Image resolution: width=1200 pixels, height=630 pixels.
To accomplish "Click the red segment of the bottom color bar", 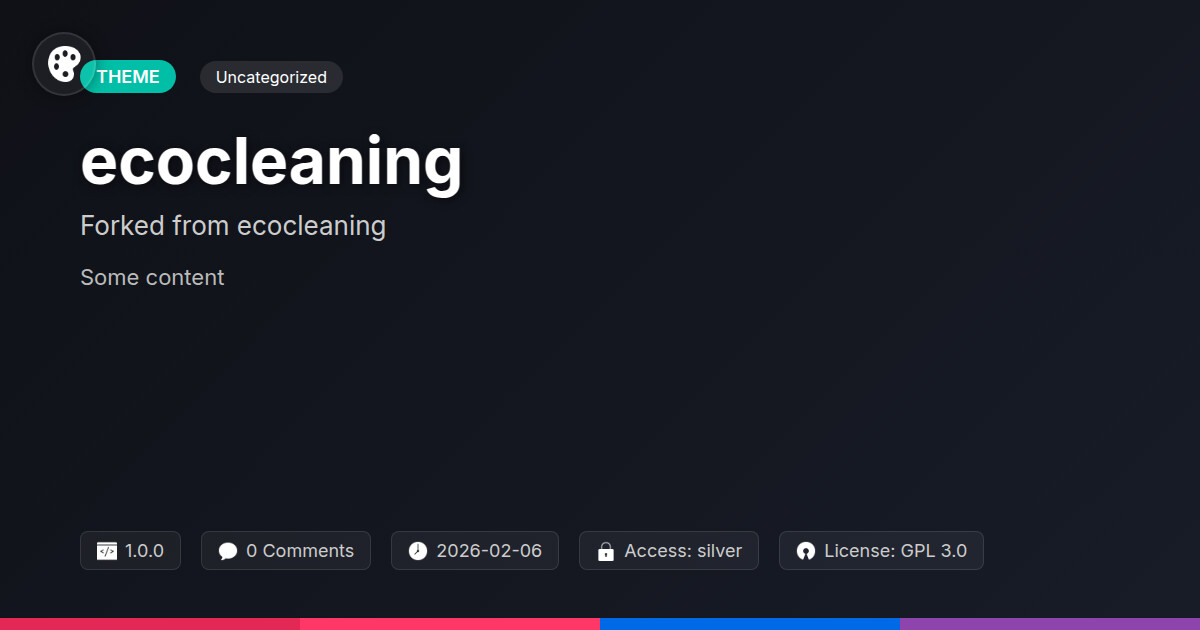I will [150, 624].
